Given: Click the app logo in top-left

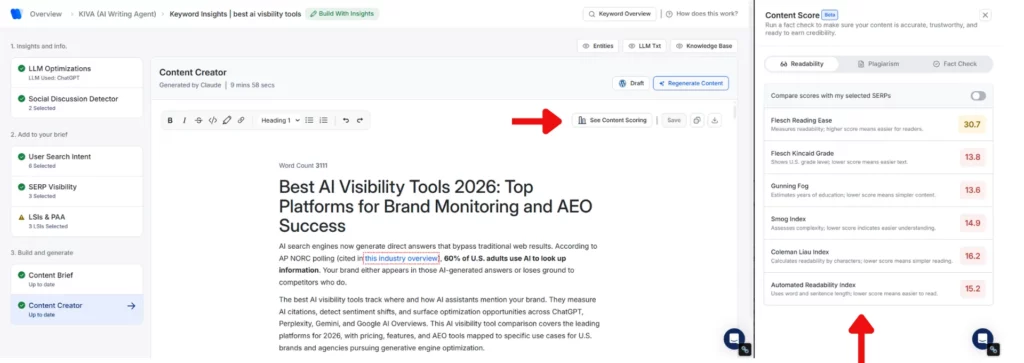Looking at the screenshot, I should (16, 14).
